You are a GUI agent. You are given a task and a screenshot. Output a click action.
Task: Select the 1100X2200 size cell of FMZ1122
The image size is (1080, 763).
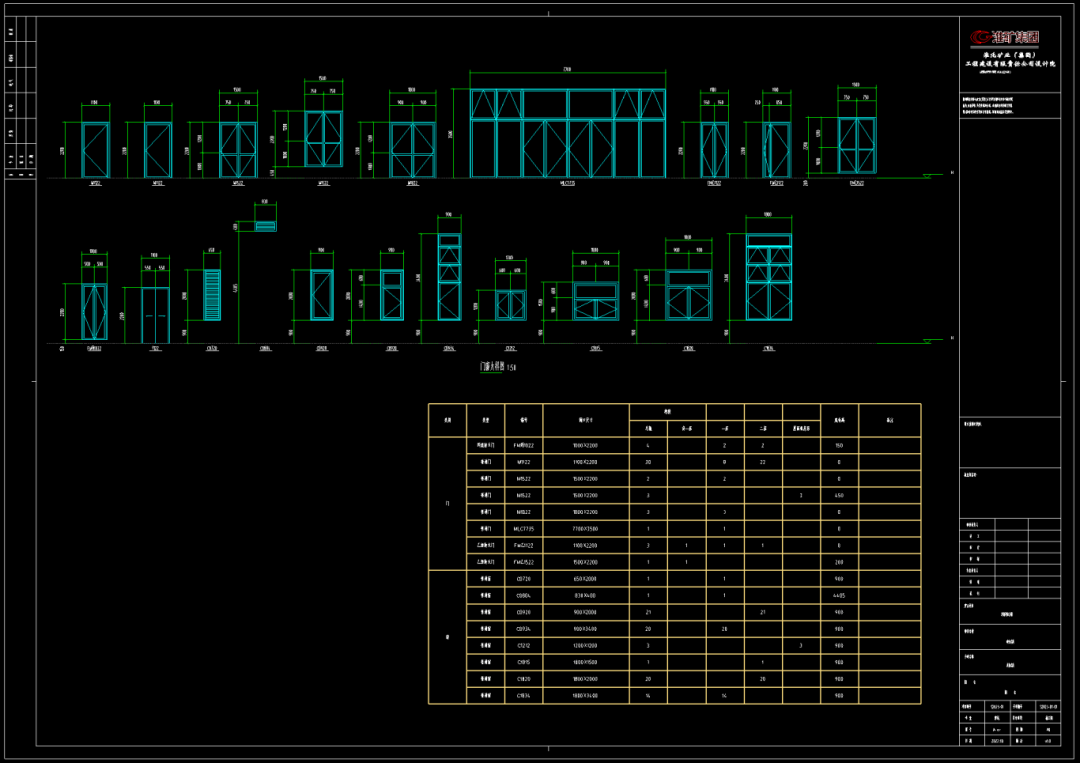pyautogui.click(x=585, y=545)
